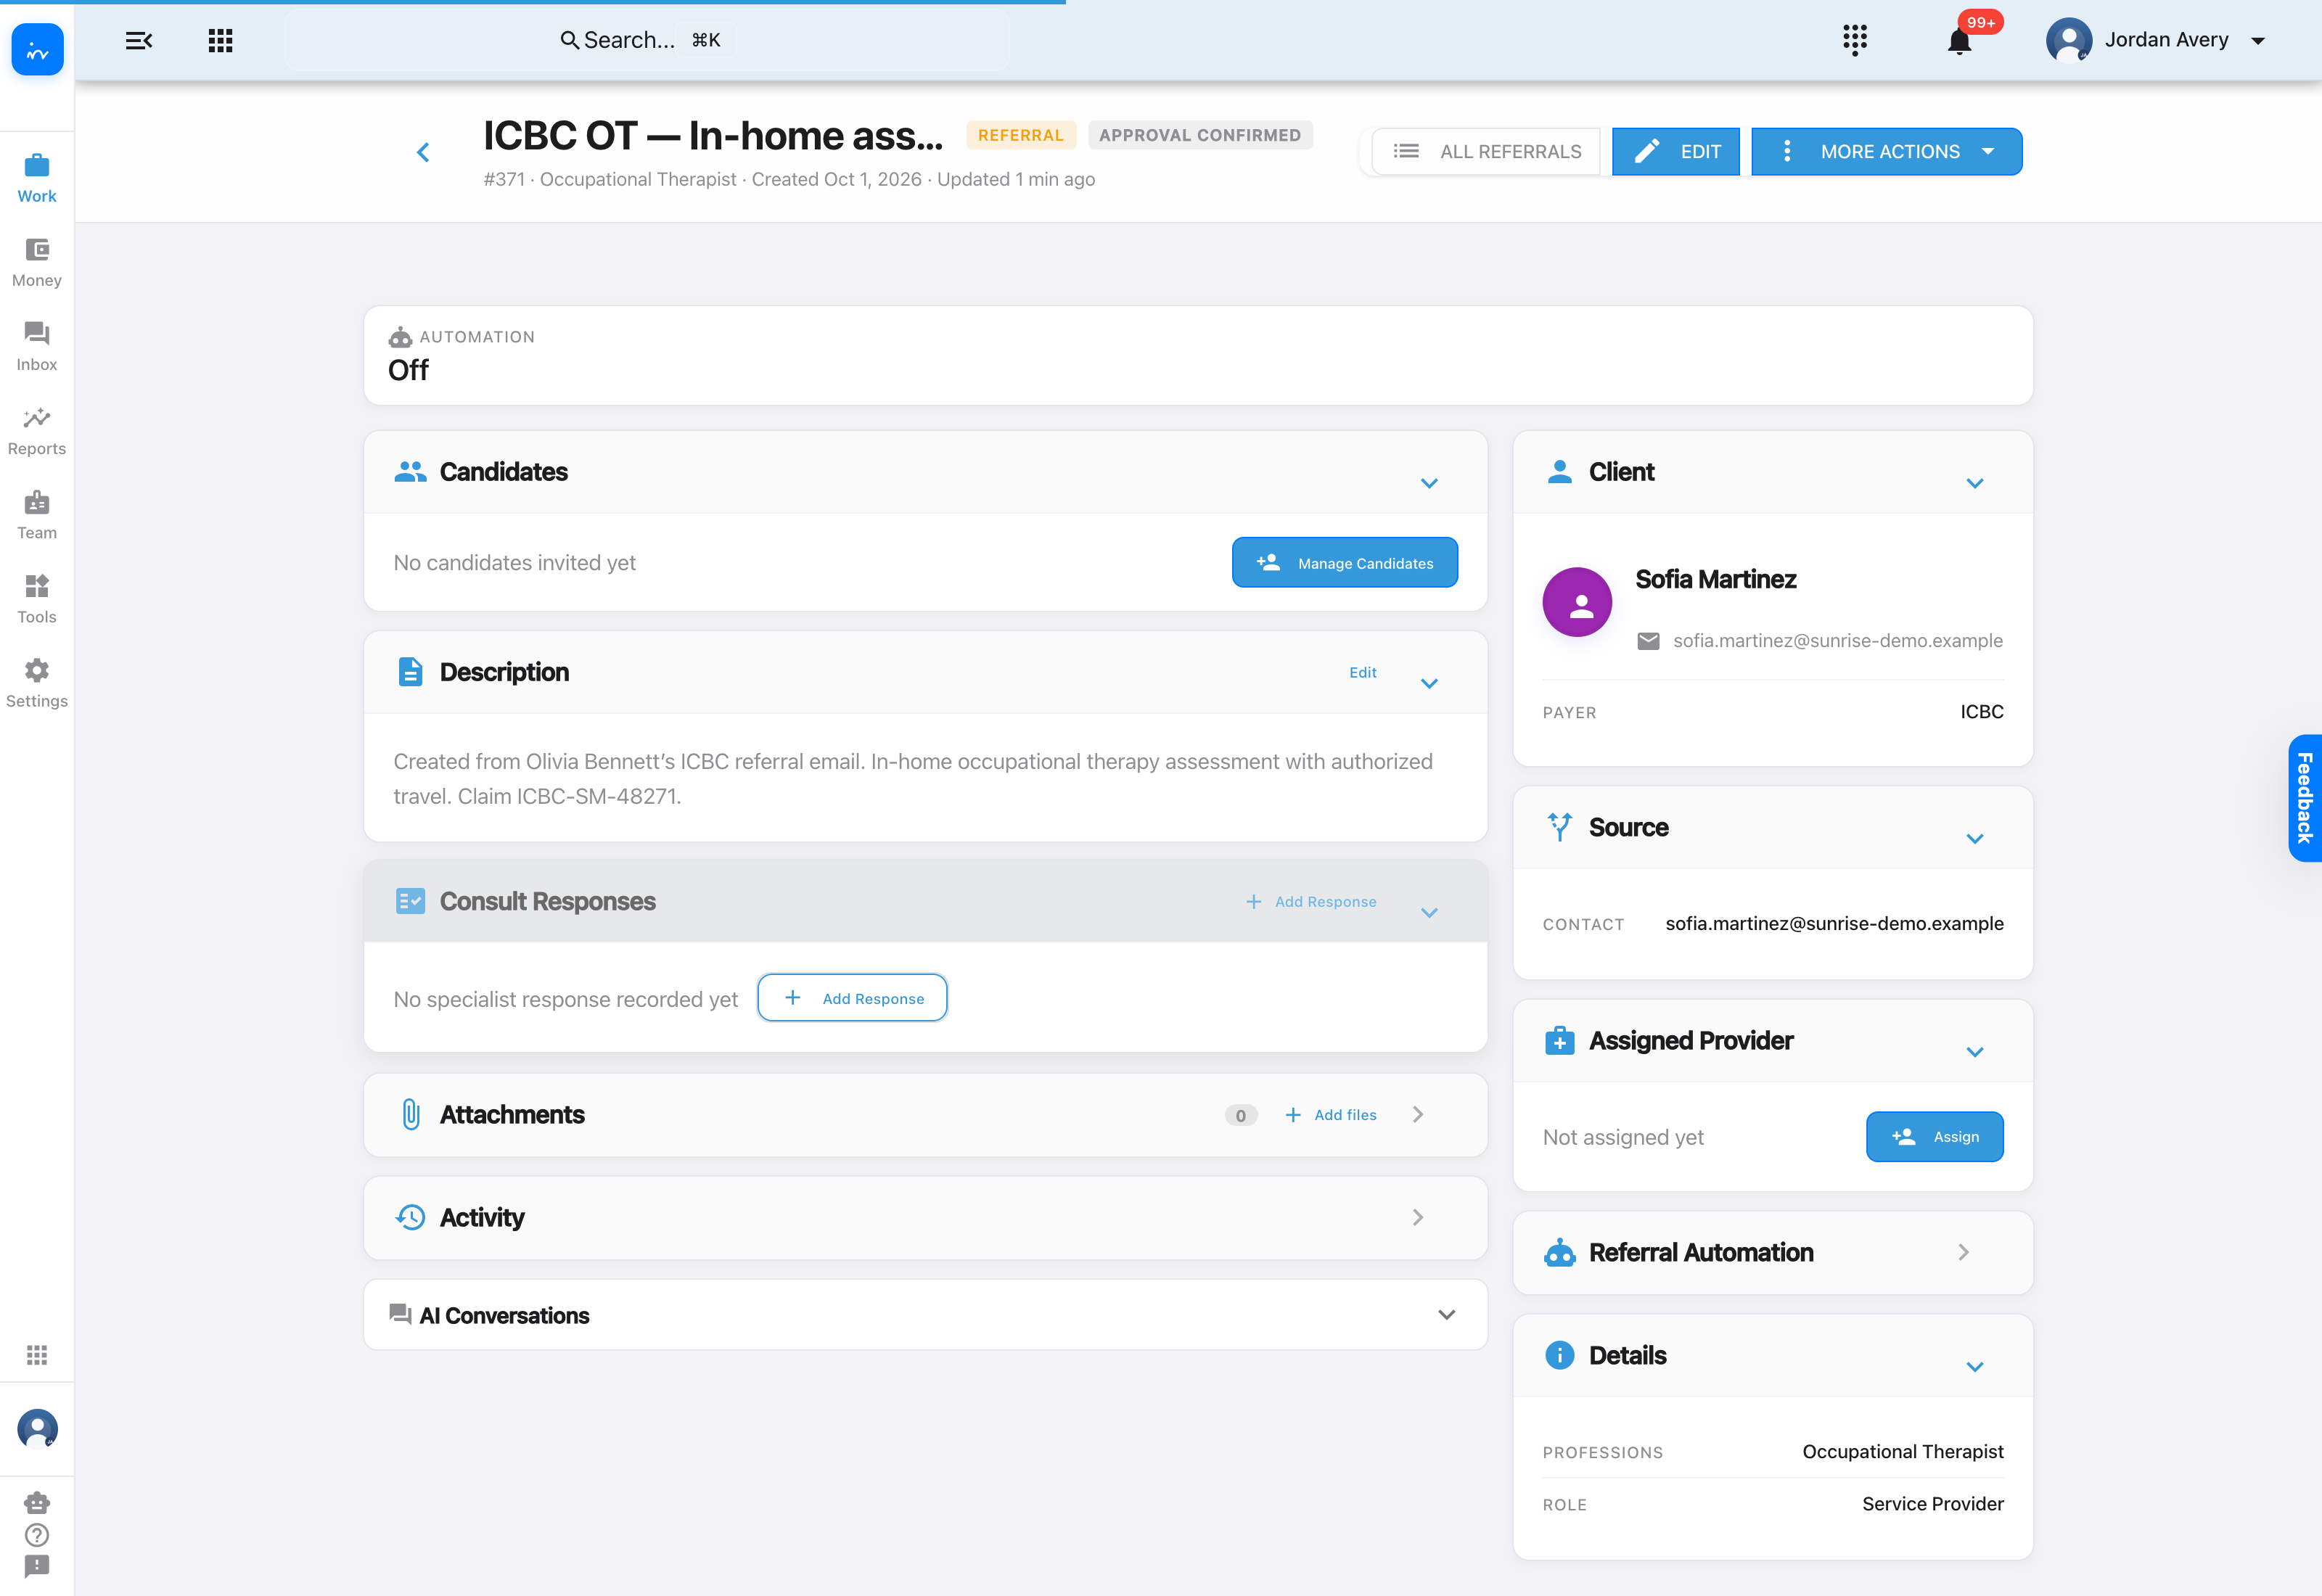This screenshot has height=1596, width=2322.
Task: Click Assign provider button
Action: click(x=1934, y=1137)
